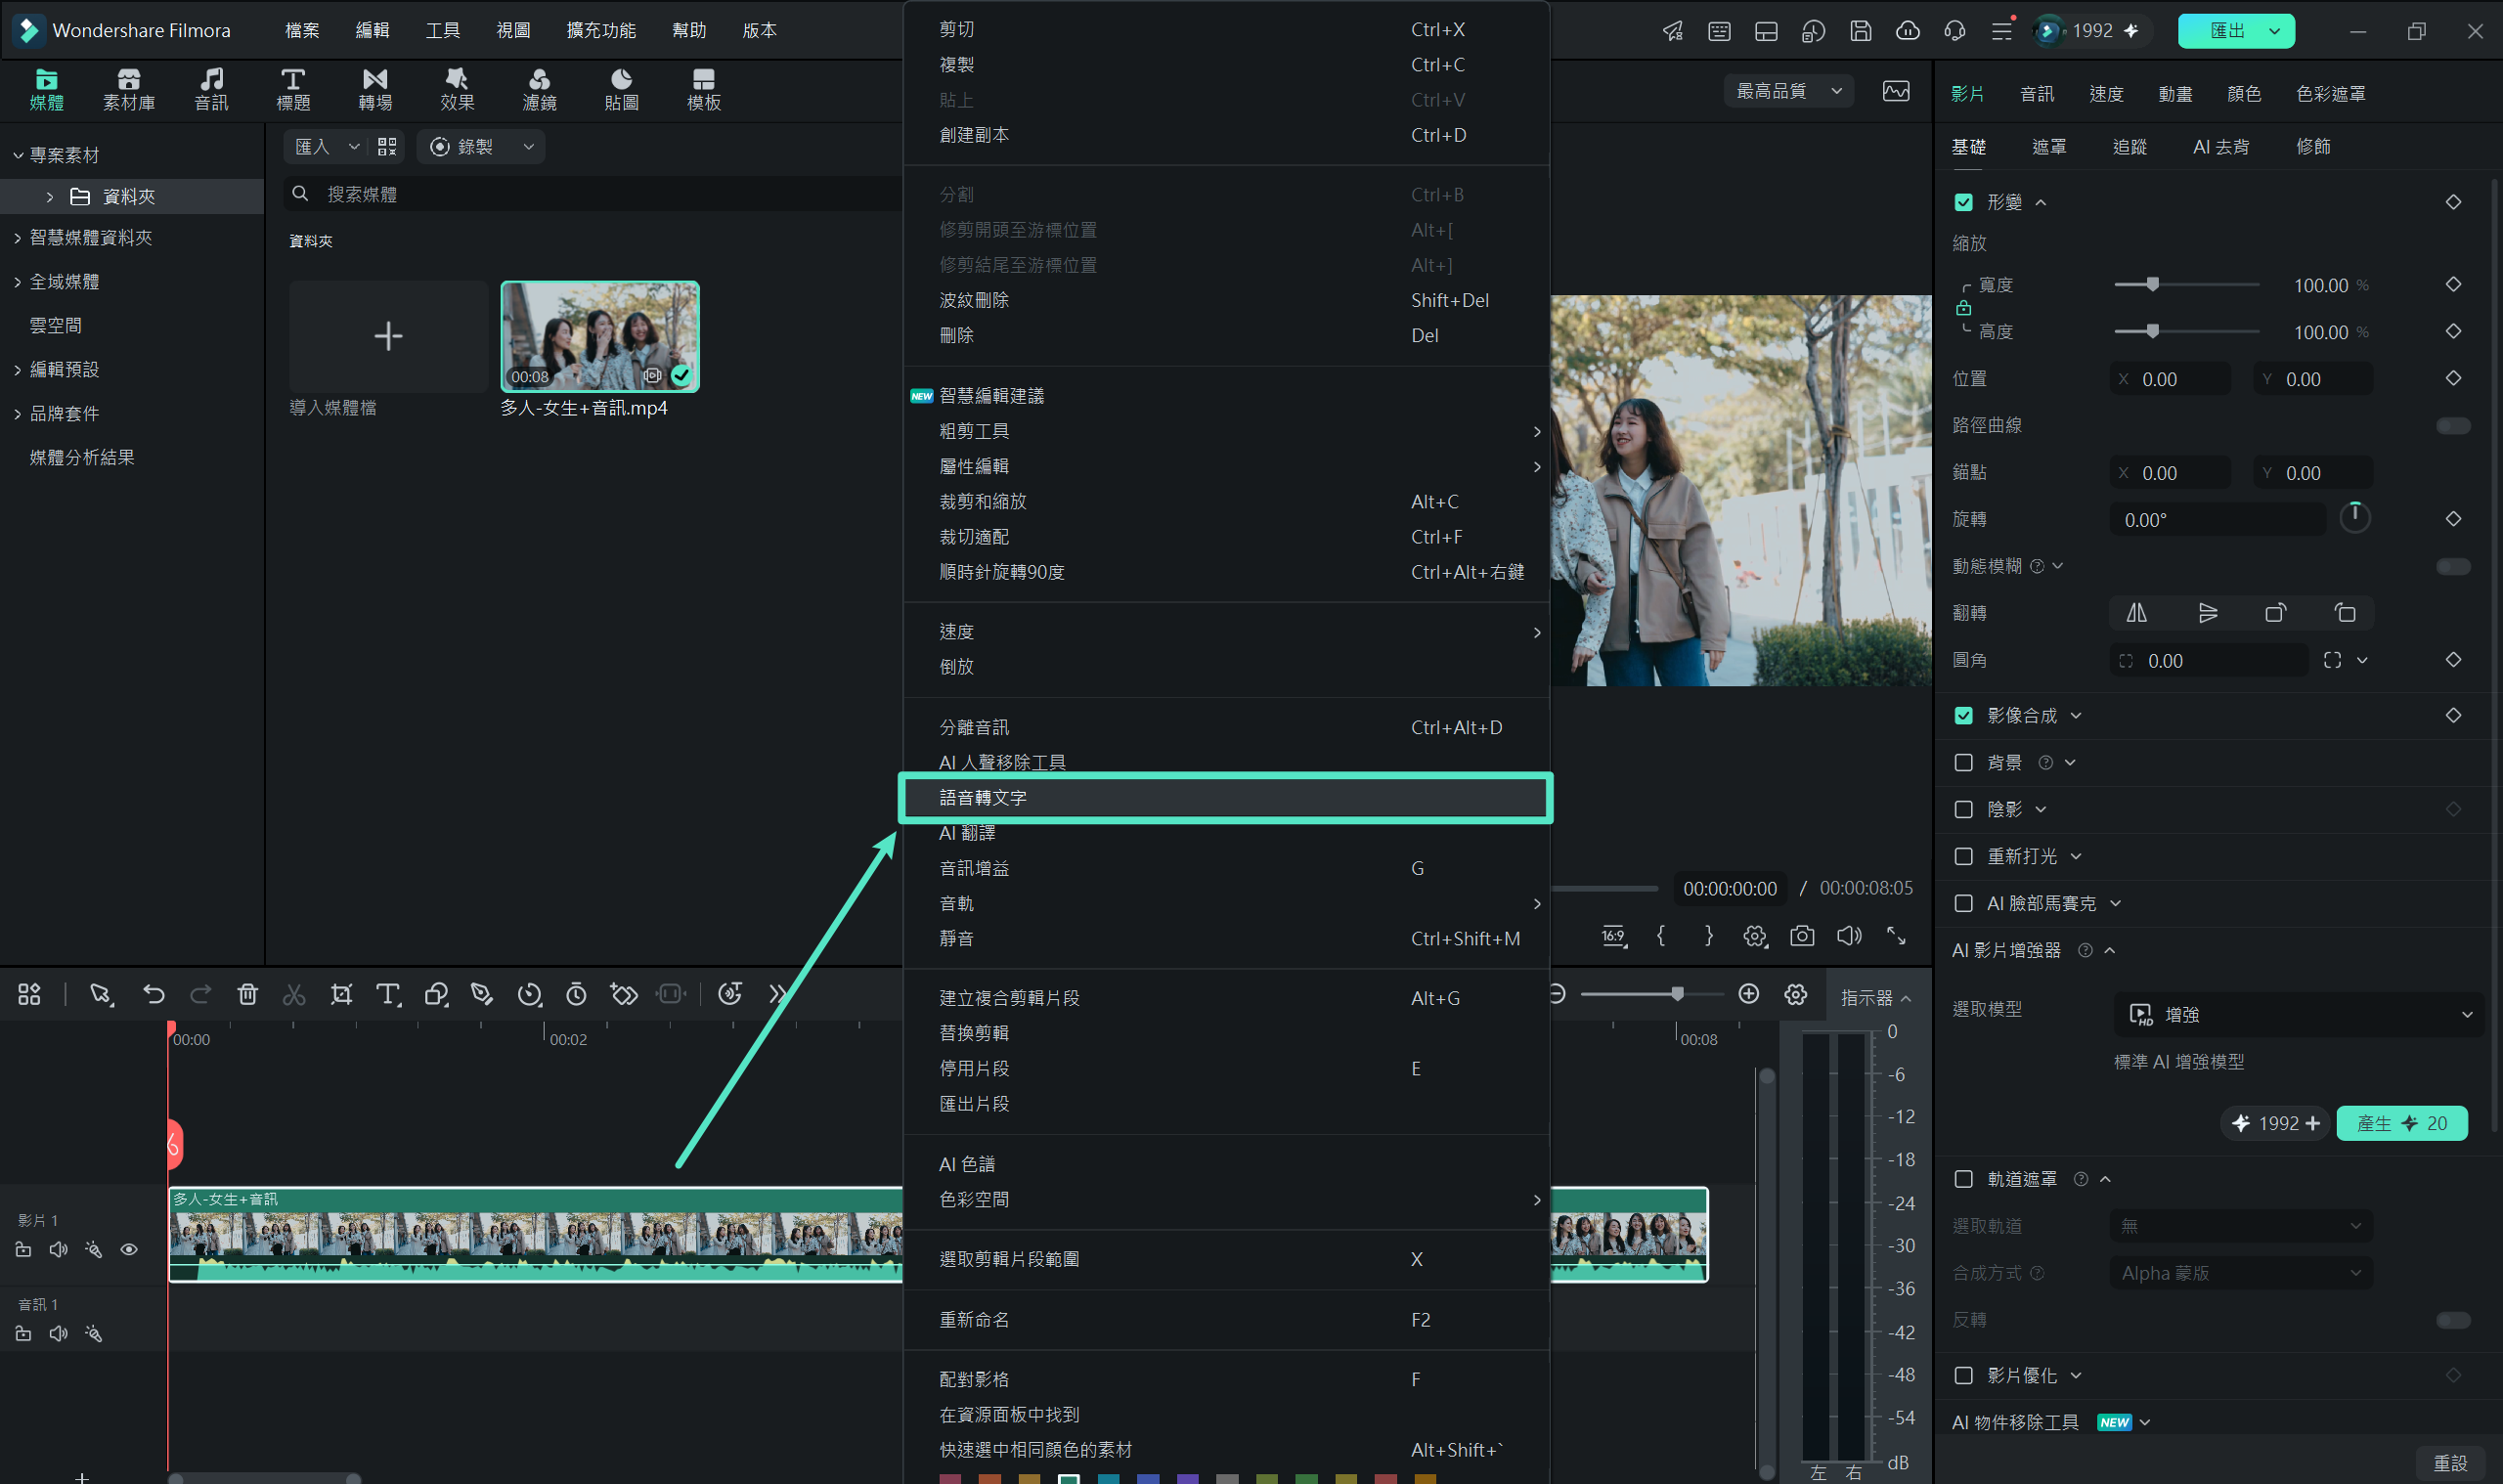Hide the 影片 1 track with eye icon
Image resolution: width=2503 pixels, height=1484 pixels.
pyautogui.click(x=129, y=1249)
